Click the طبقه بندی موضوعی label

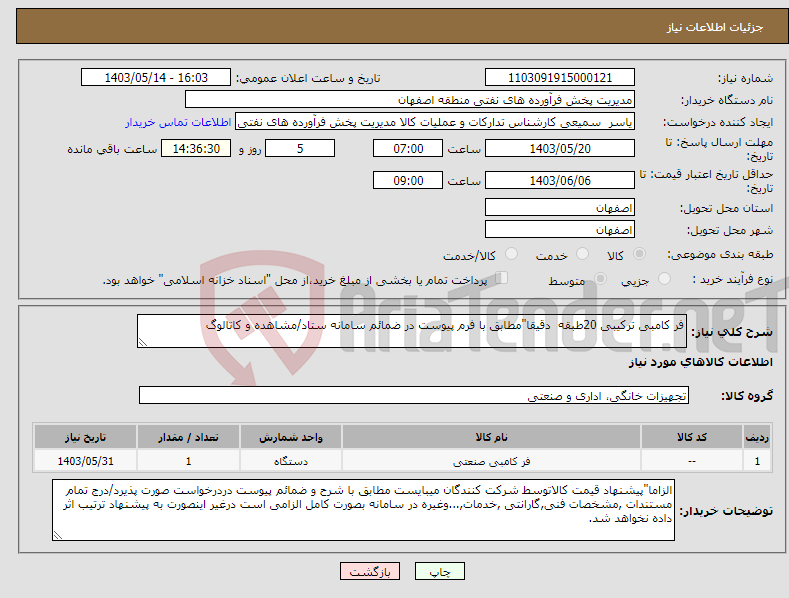(720, 255)
